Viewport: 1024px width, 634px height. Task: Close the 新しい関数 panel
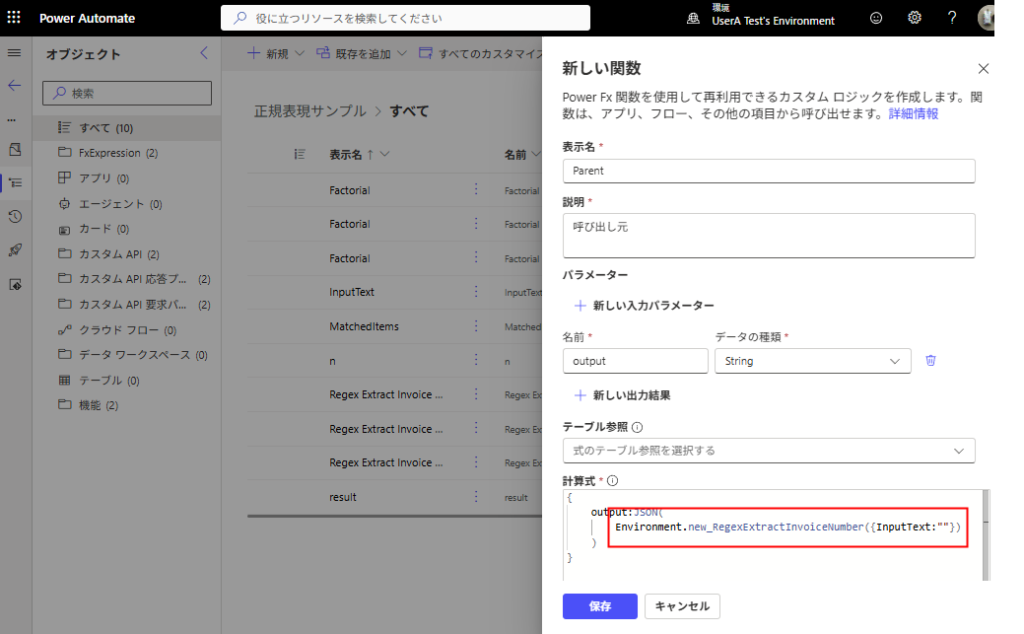pyautogui.click(x=983, y=69)
